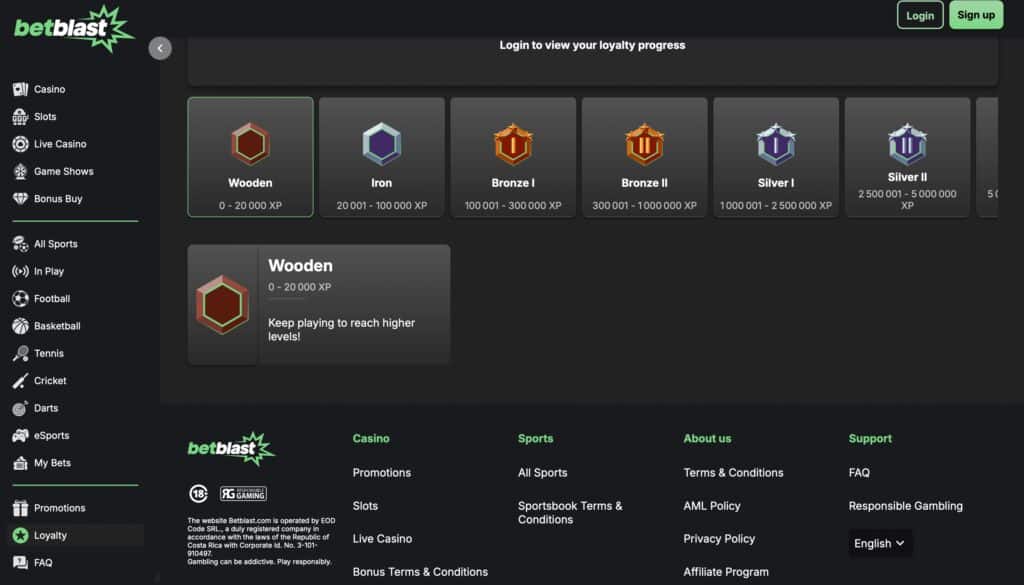Click the RG Responsible Gaming badge
The image size is (1024, 585).
point(243,494)
